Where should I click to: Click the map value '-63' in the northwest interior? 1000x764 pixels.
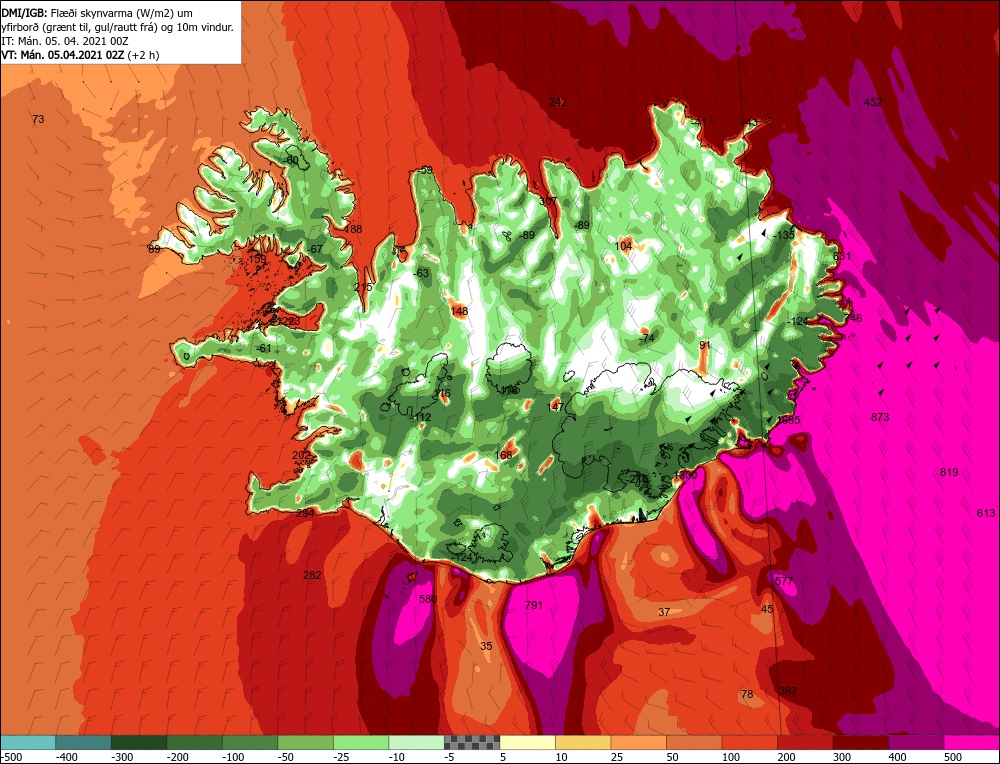pyautogui.click(x=421, y=274)
